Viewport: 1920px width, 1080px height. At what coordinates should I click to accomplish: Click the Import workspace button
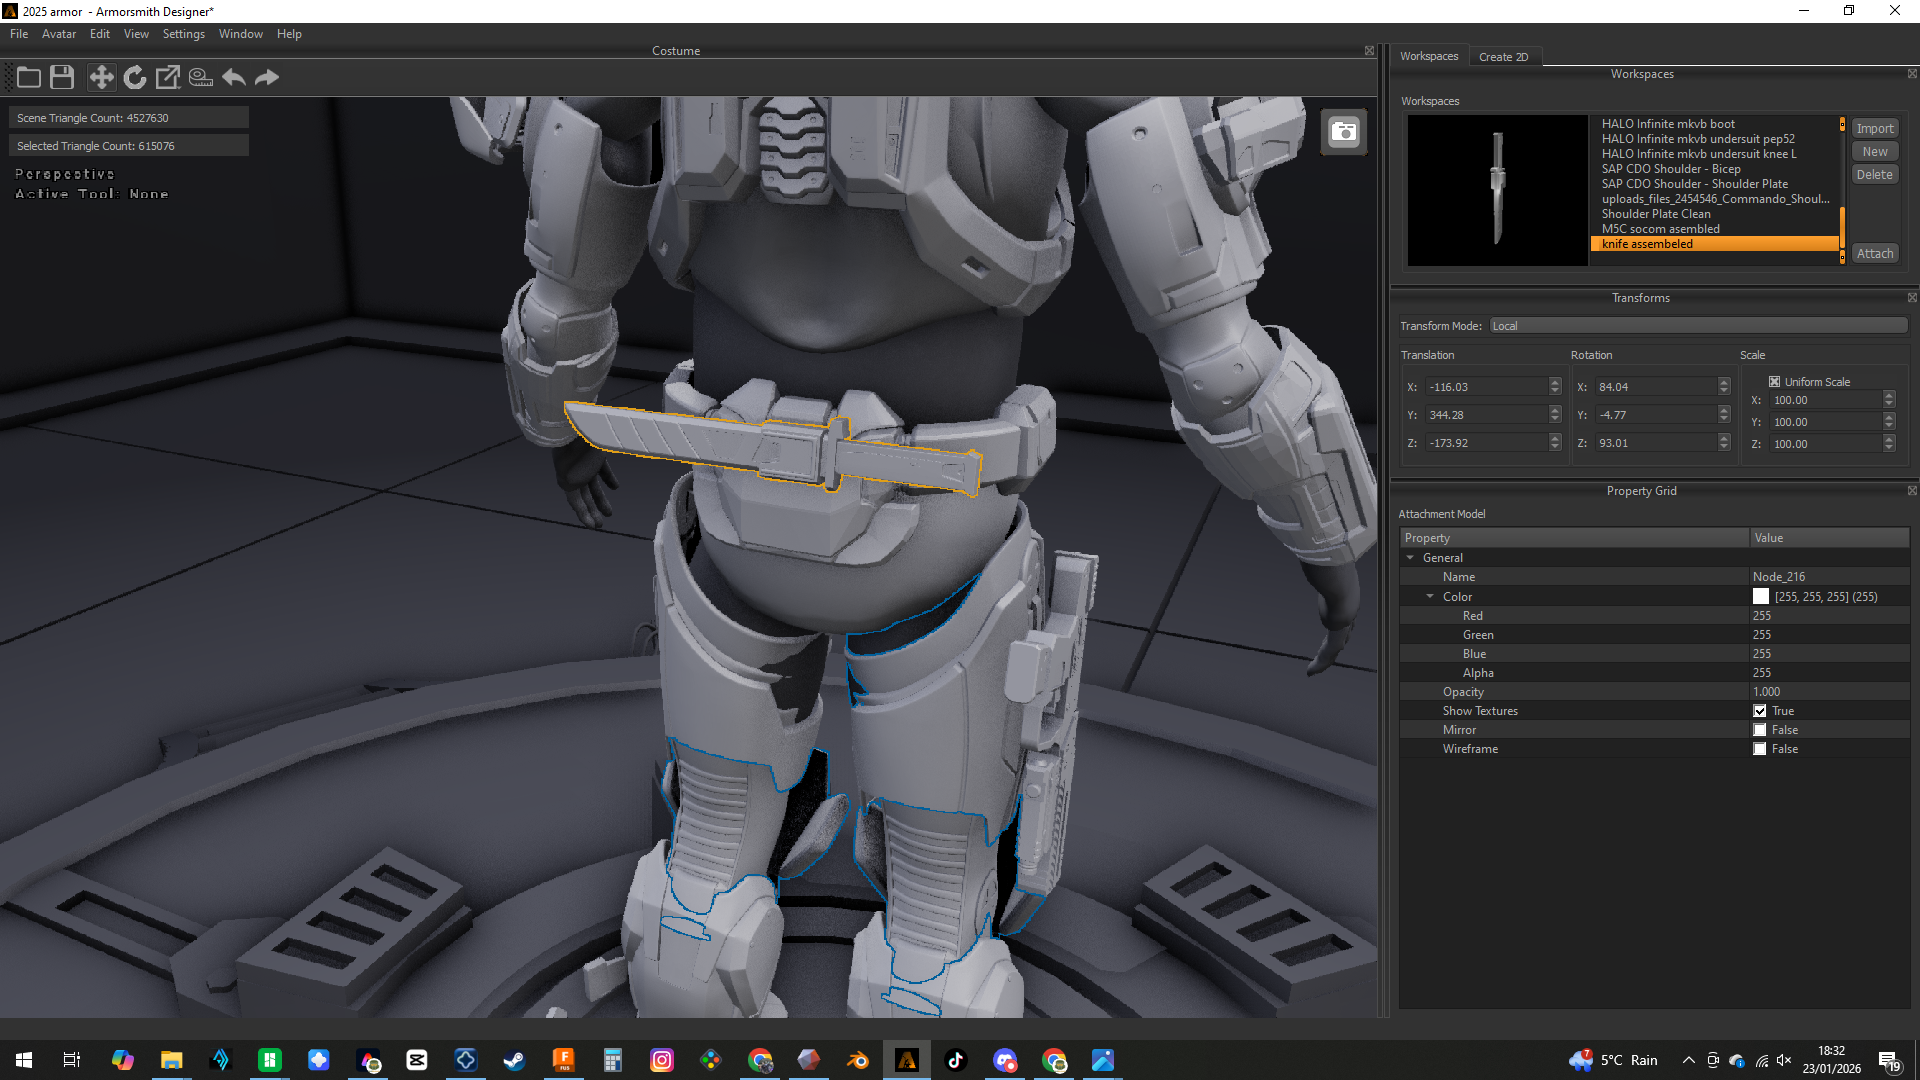[1874, 128]
